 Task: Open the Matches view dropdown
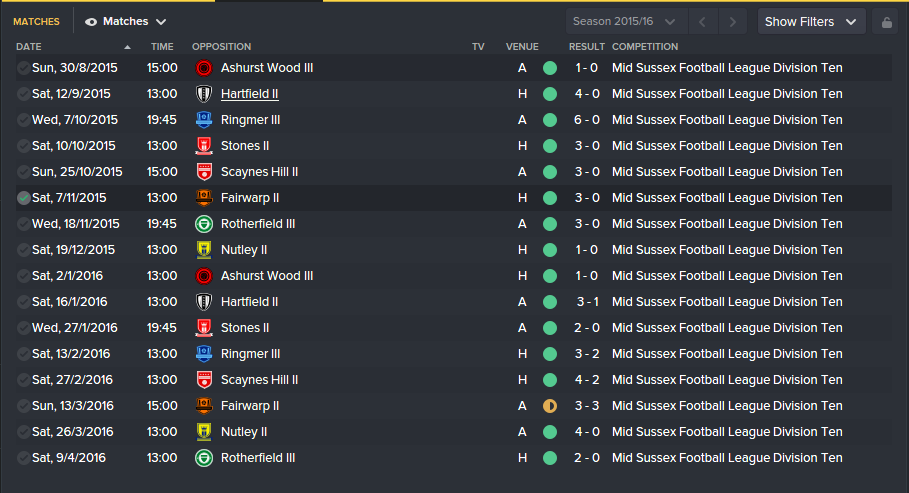pyautogui.click(x=126, y=21)
